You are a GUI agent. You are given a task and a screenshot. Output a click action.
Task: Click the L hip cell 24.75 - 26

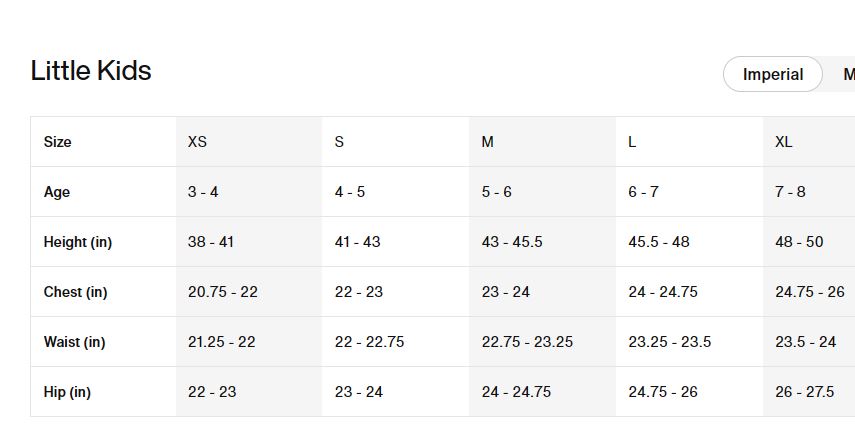662,392
